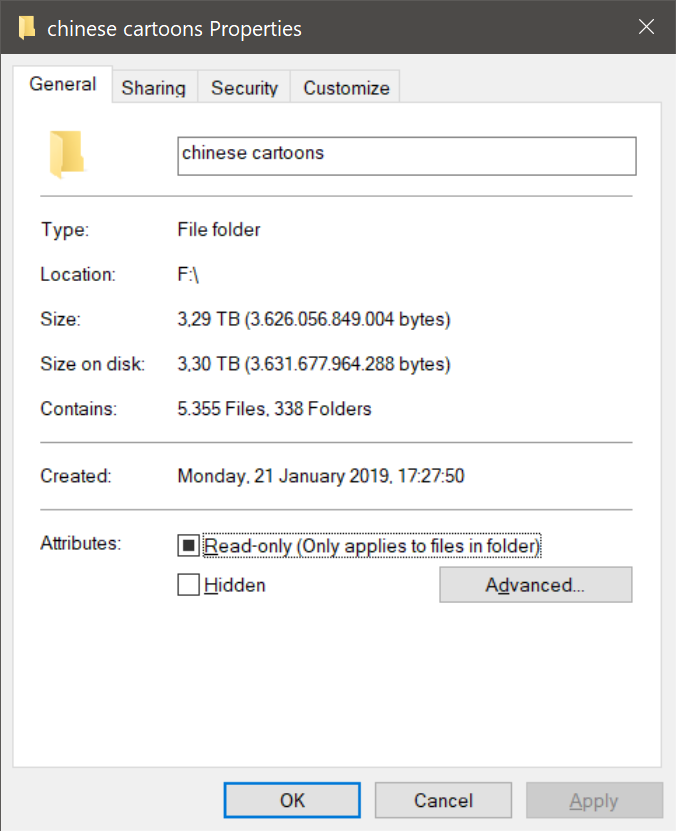
Task: Enable the Hidden attribute checkbox
Action: click(x=188, y=585)
